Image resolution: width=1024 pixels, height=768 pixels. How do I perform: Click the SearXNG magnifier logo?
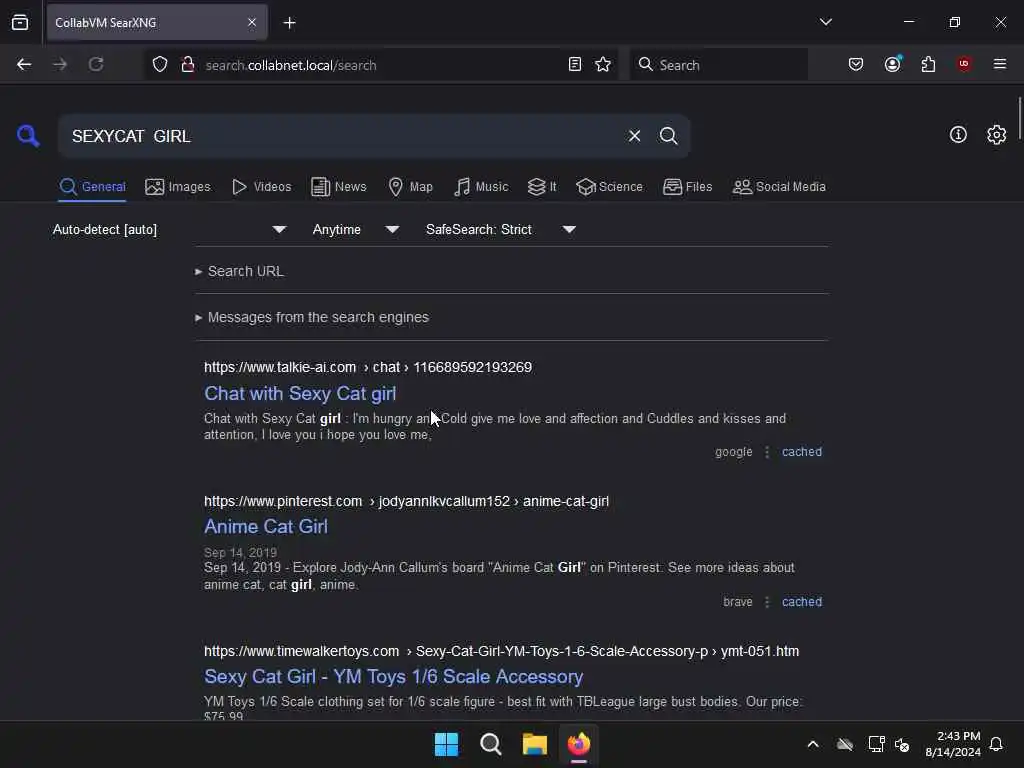click(x=28, y=136)
